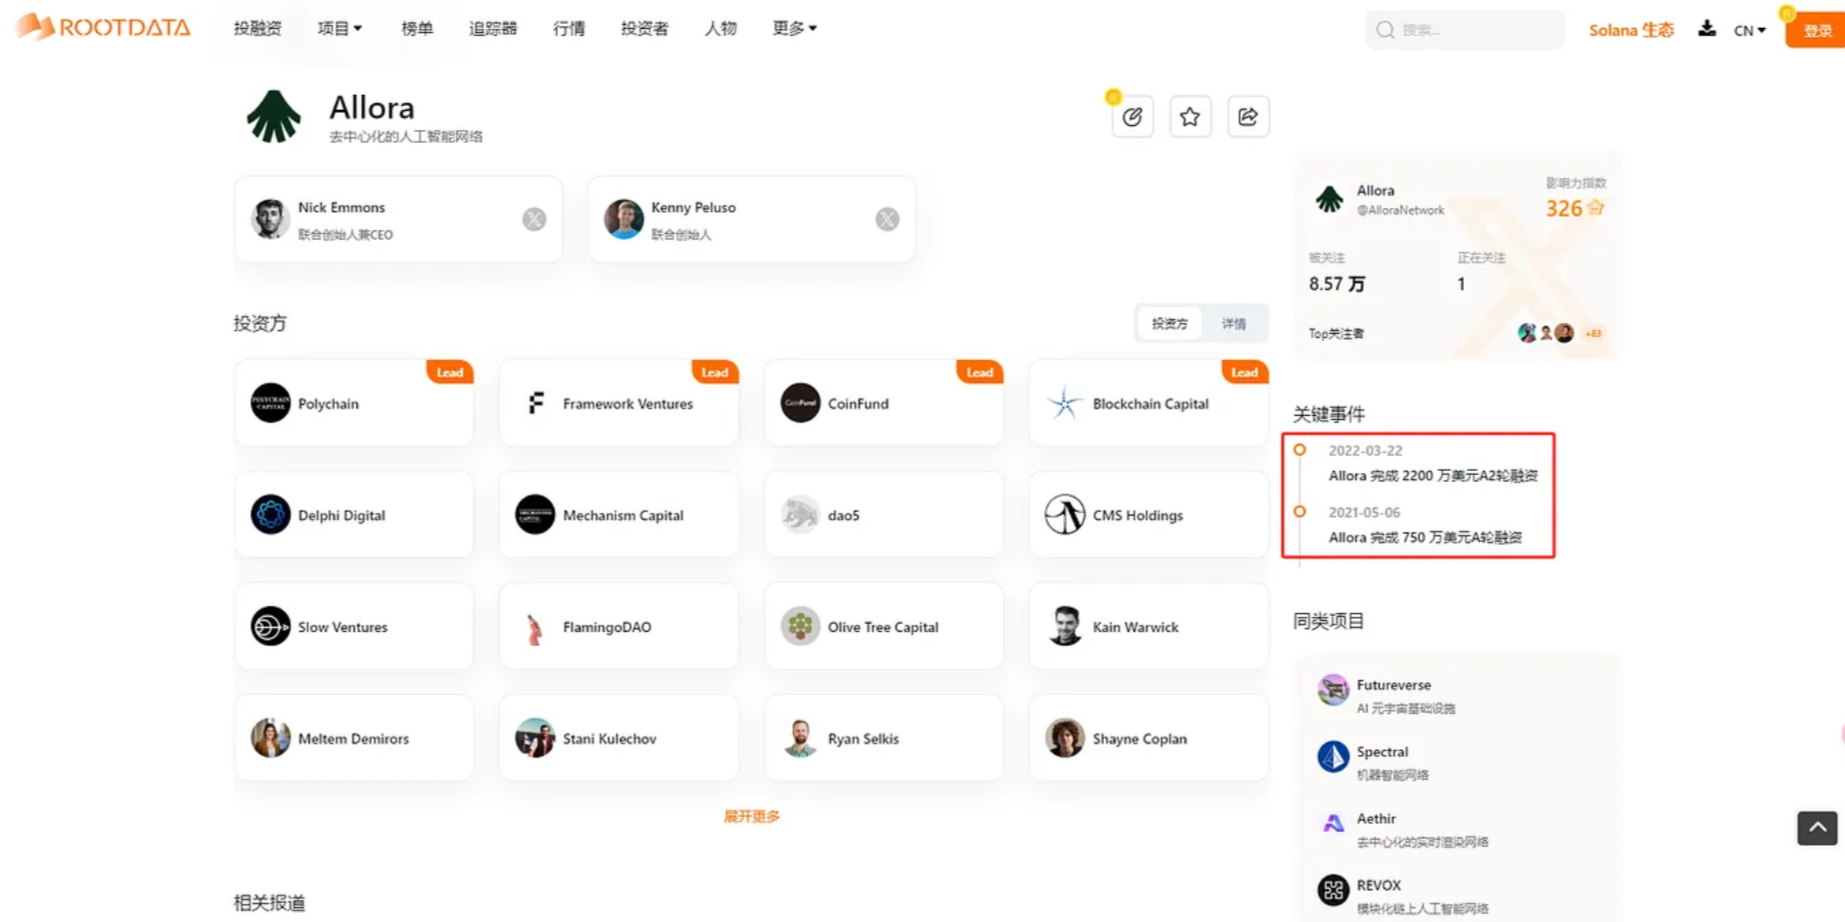The height and width of the screenshot is (922, 1845).
Task: Click into the search input field
Action: click(1475, 30)
